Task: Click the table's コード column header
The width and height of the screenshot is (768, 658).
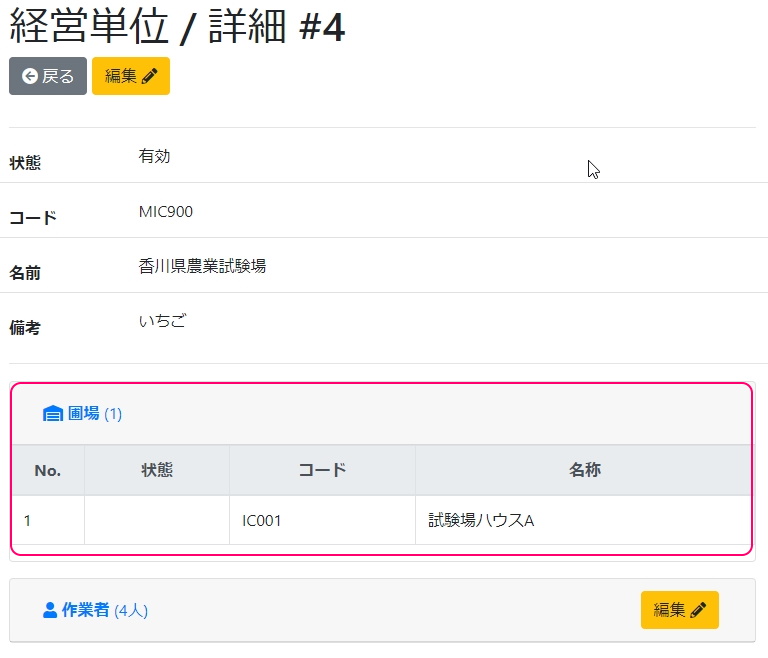Action: 322,470
